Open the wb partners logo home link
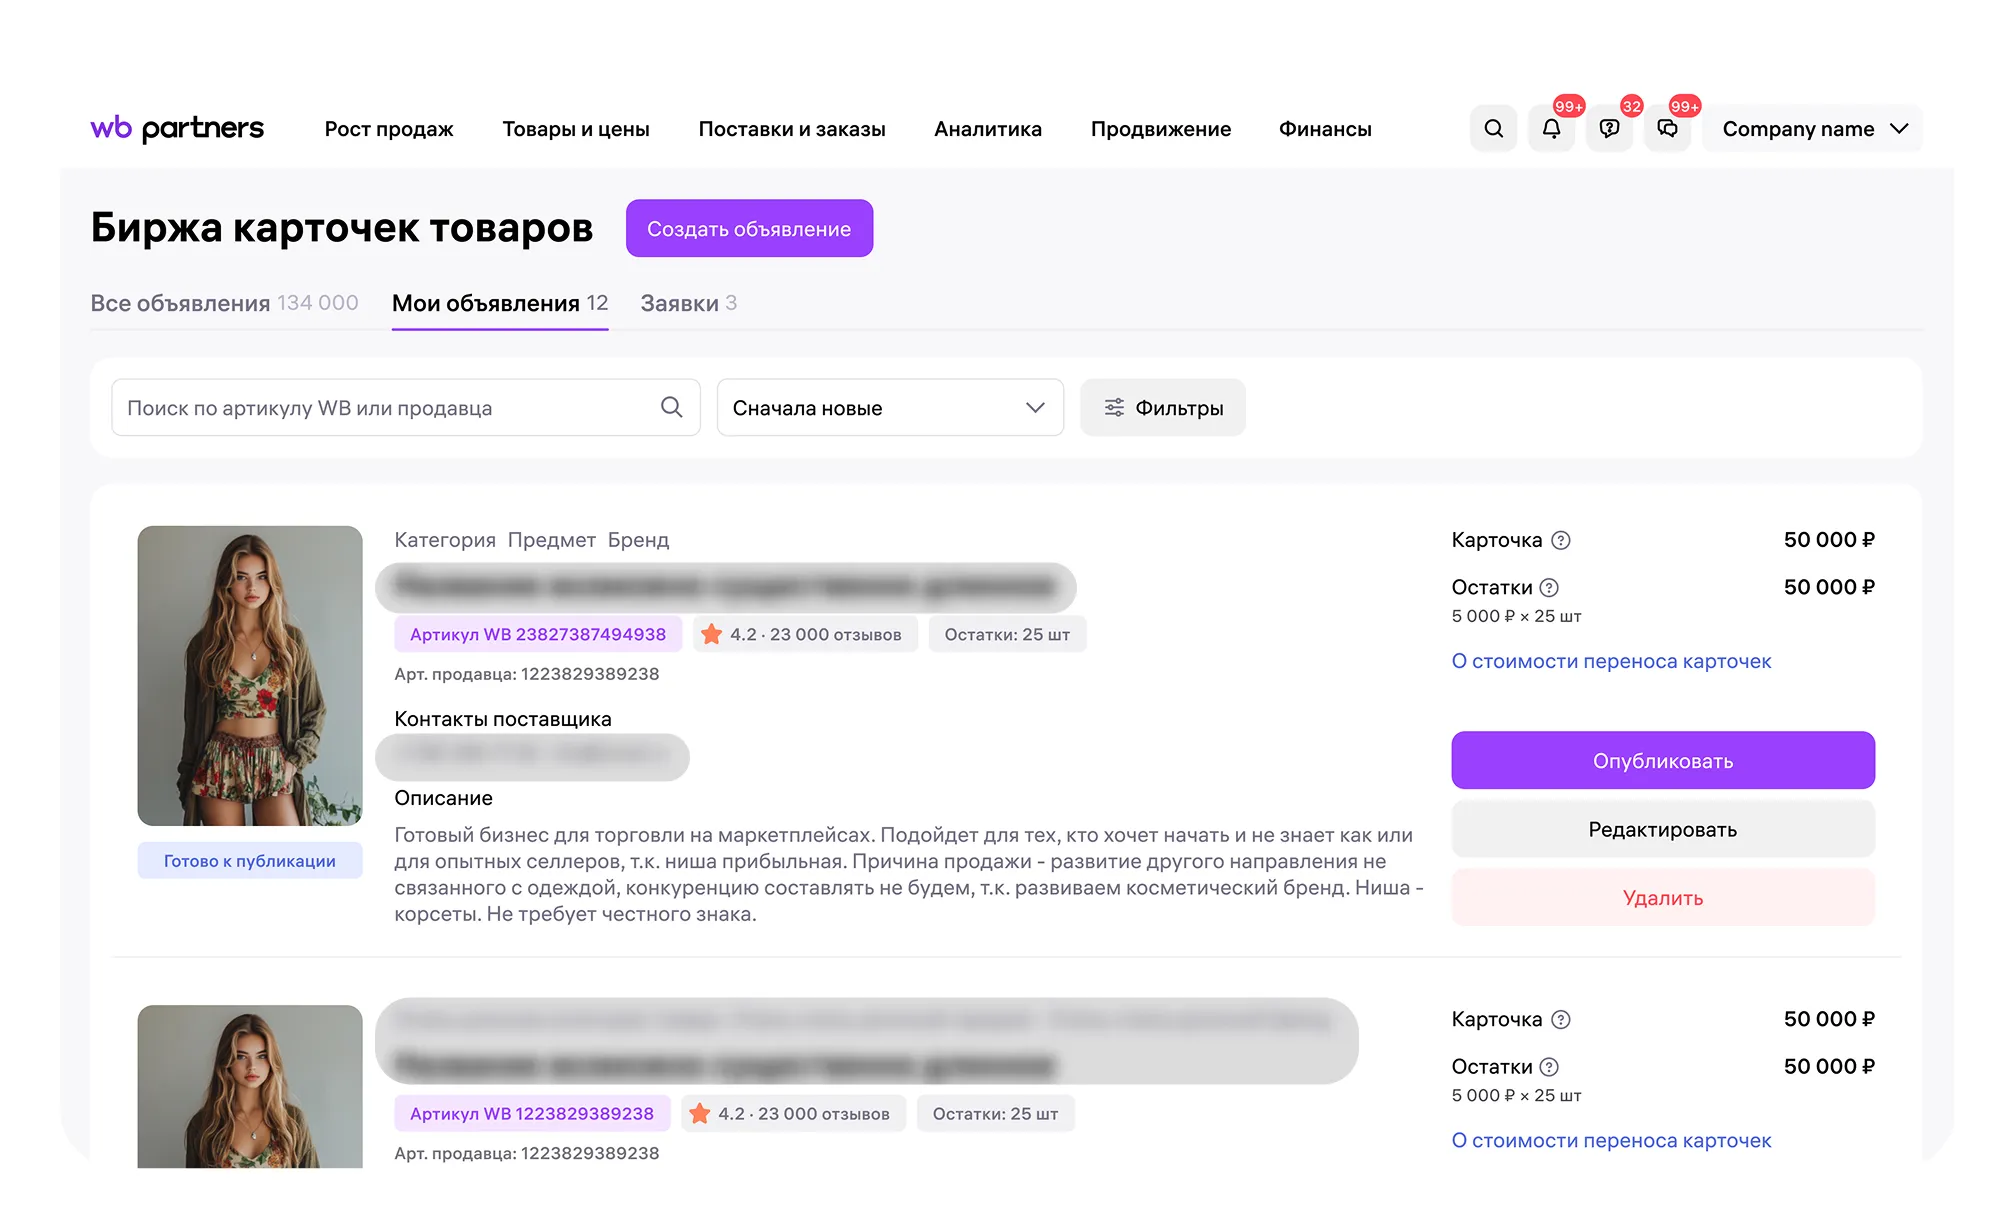Screen dimensions: 2016x1227 [177, 128]
